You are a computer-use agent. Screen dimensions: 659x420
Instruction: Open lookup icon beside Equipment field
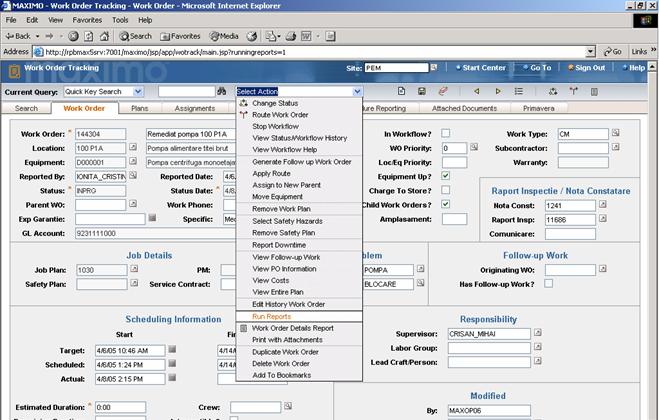(x=133, y=161)
